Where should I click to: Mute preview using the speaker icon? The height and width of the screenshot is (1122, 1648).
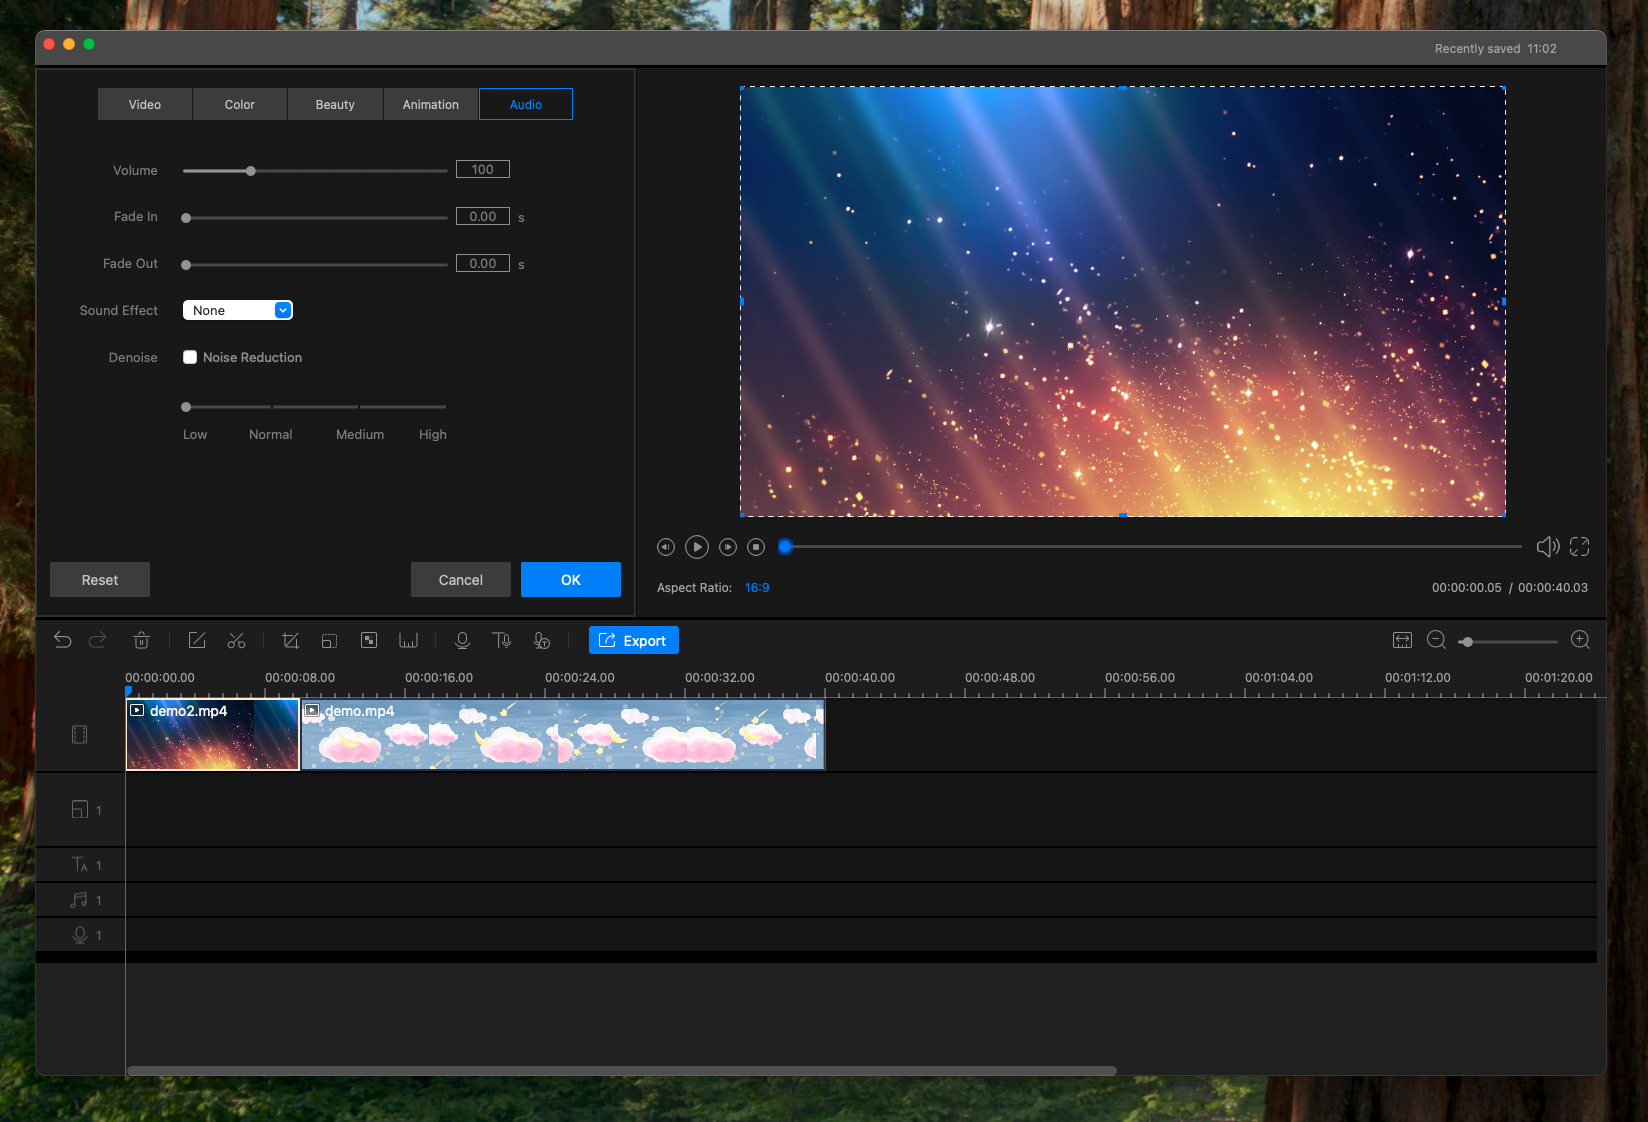click(x=1547, y=546)
